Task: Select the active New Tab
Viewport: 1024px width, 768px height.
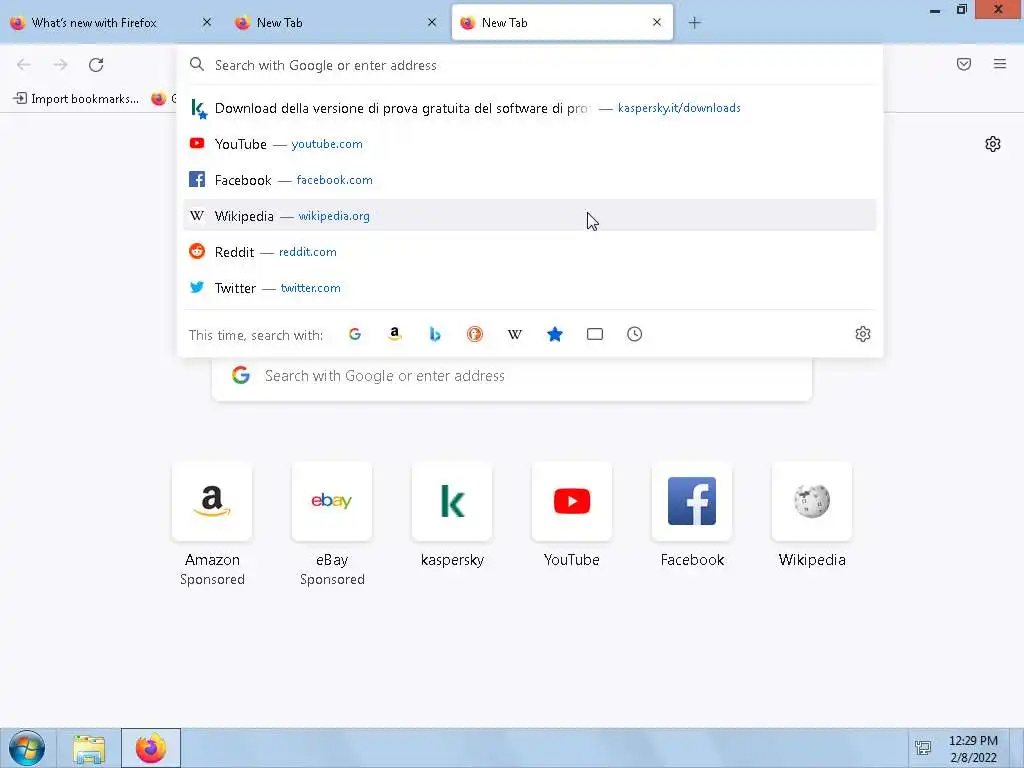Action: click(x=562, y=23)
